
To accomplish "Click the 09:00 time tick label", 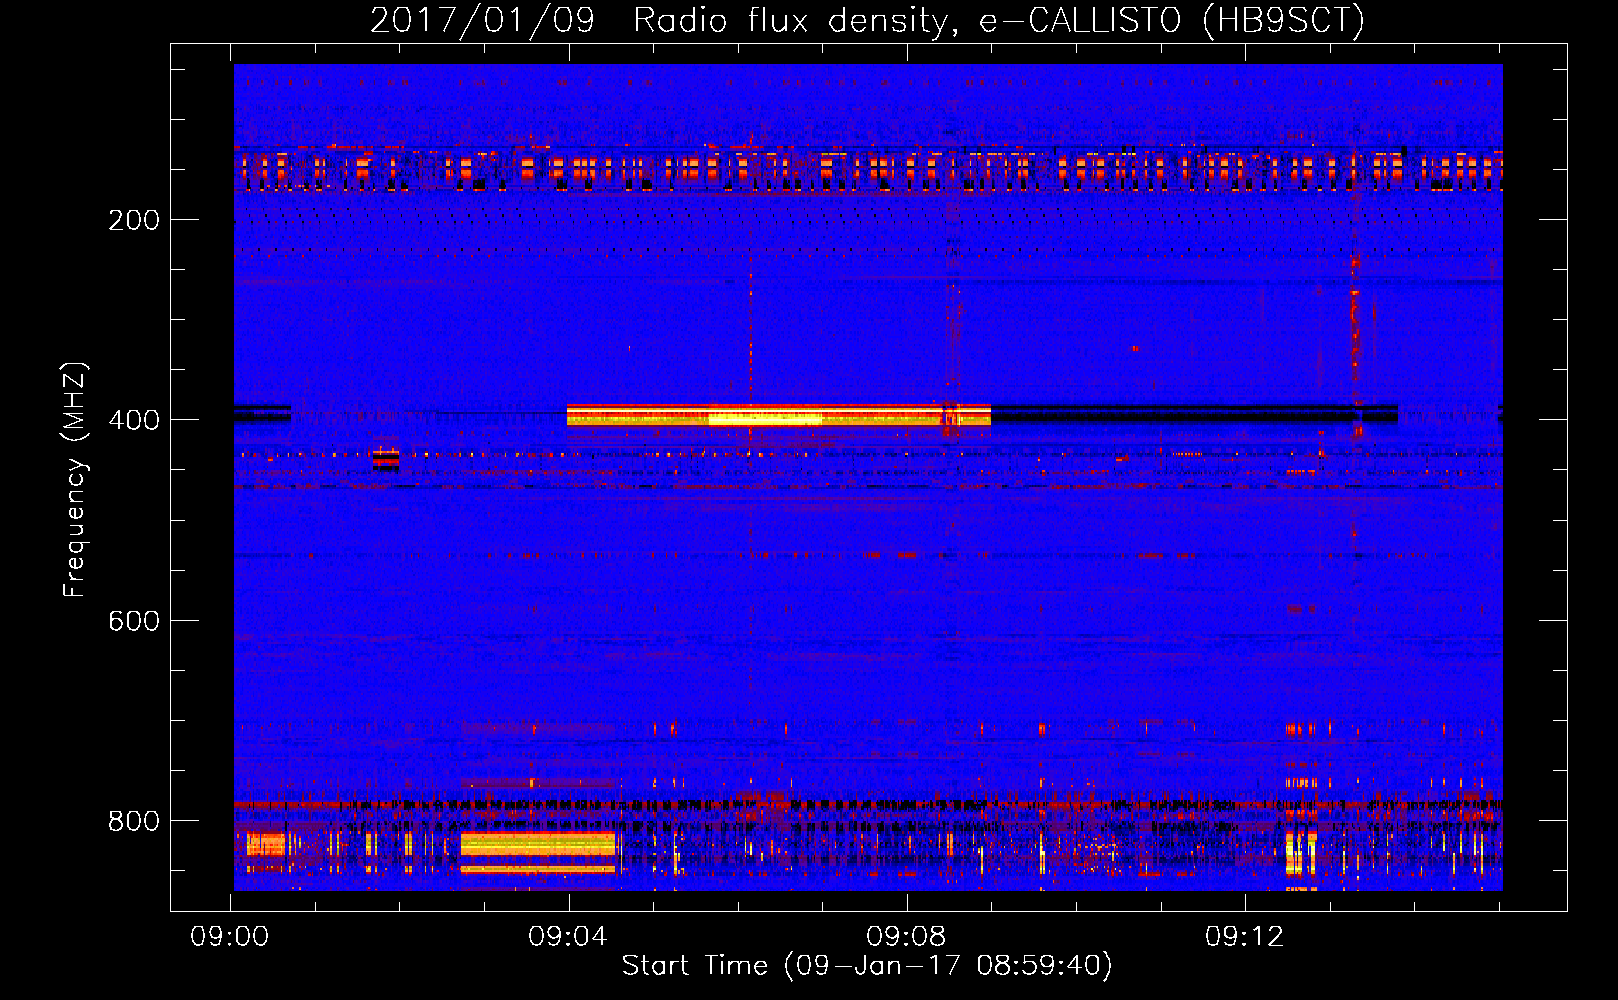I will point(230,937).
